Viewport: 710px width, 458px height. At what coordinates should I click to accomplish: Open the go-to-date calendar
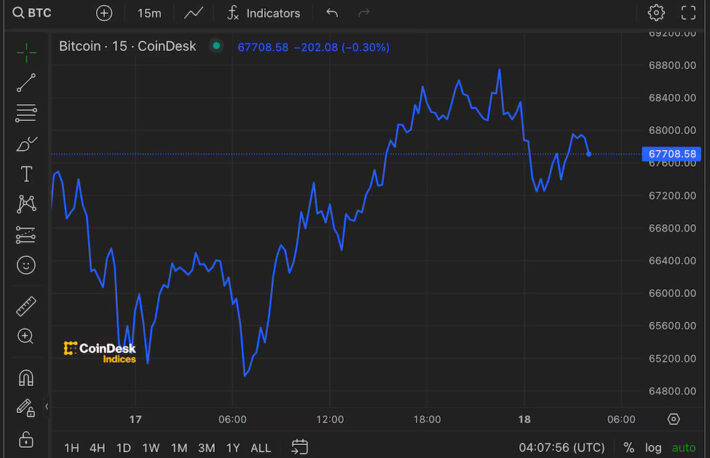(x=299, y=447)
